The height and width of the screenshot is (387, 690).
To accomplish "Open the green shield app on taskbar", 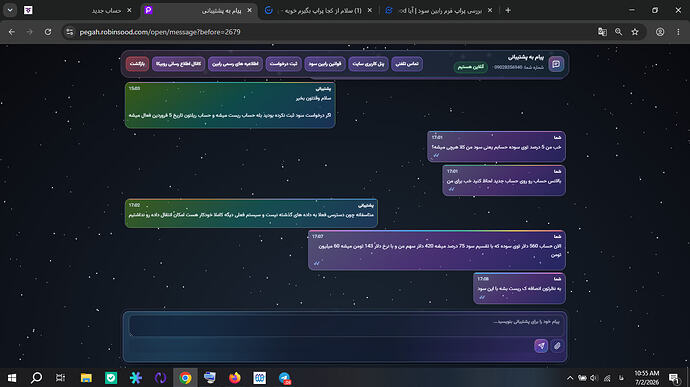I will click(111, 378).
